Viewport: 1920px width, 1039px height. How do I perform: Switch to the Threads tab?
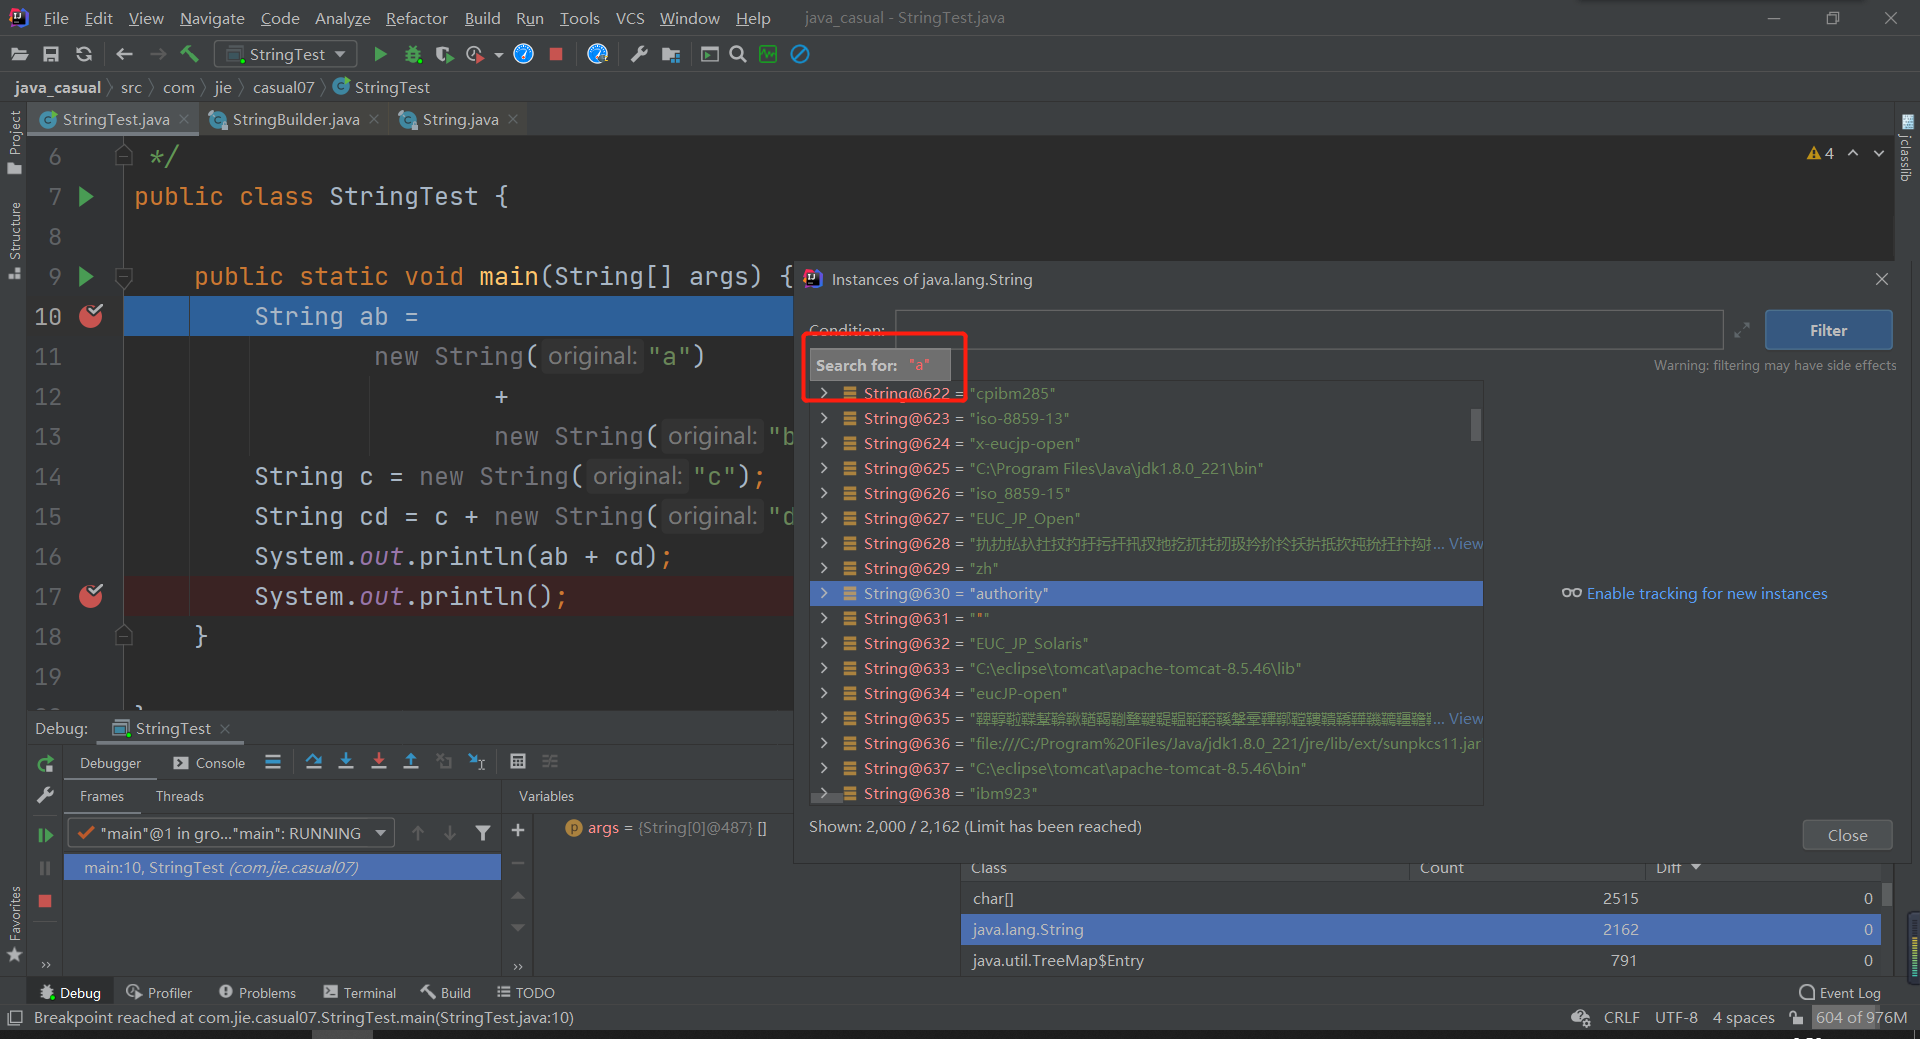point(179,796)
